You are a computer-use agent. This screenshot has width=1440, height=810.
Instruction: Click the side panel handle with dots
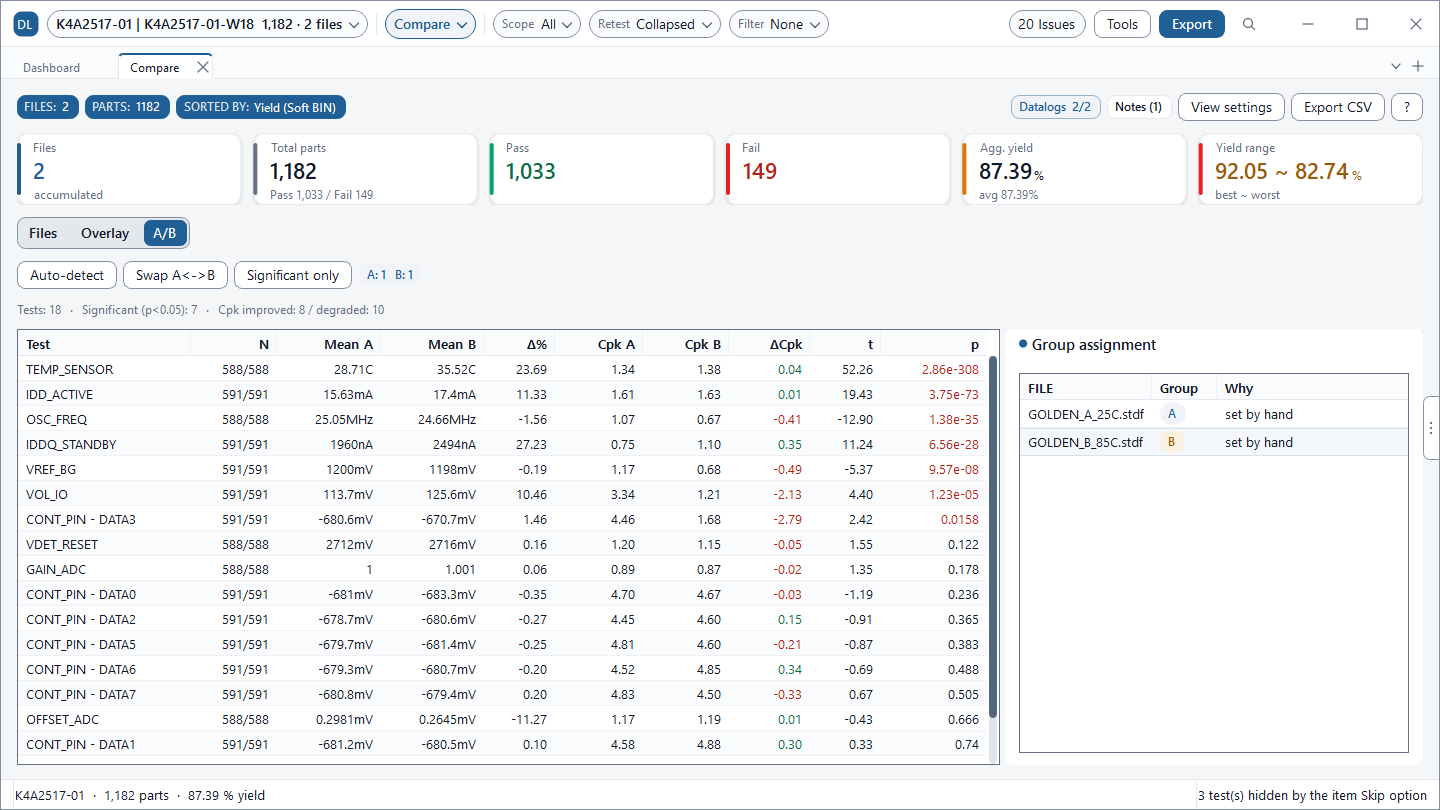[x=1431, y=427]
